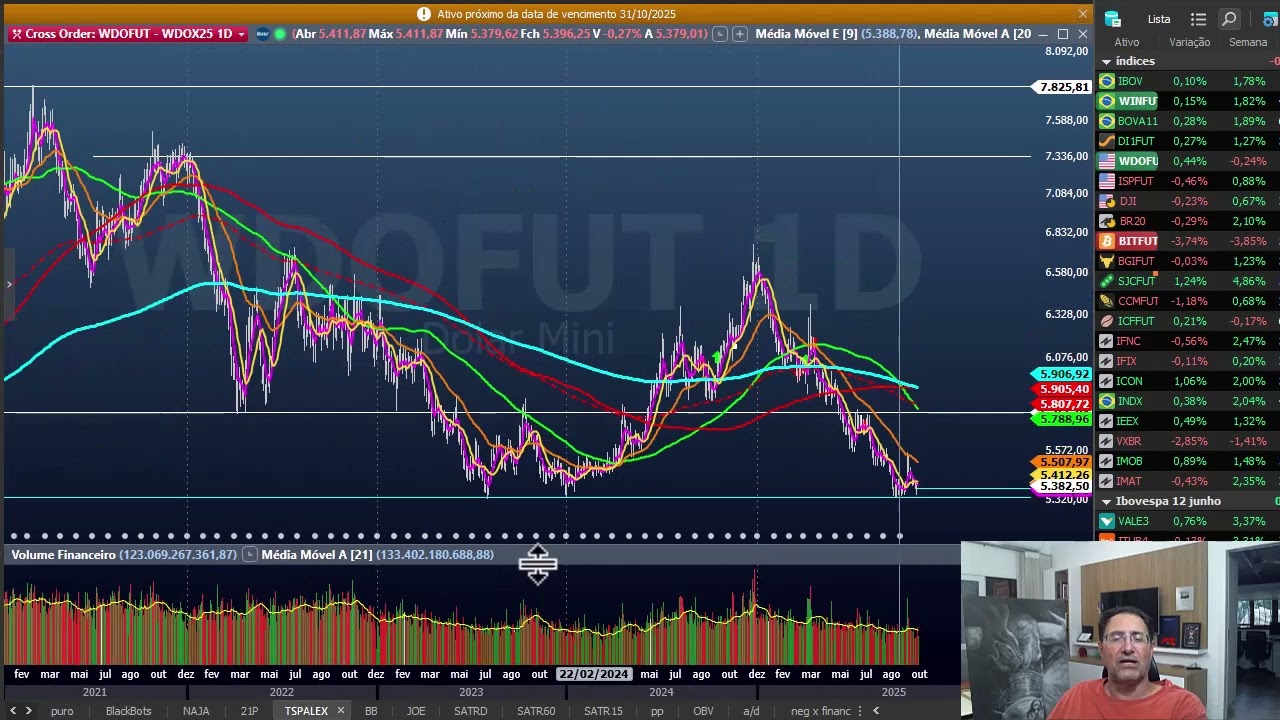Click the plus icon to add indicator
Screen dimensions: 1280x720
pos(739,34)
